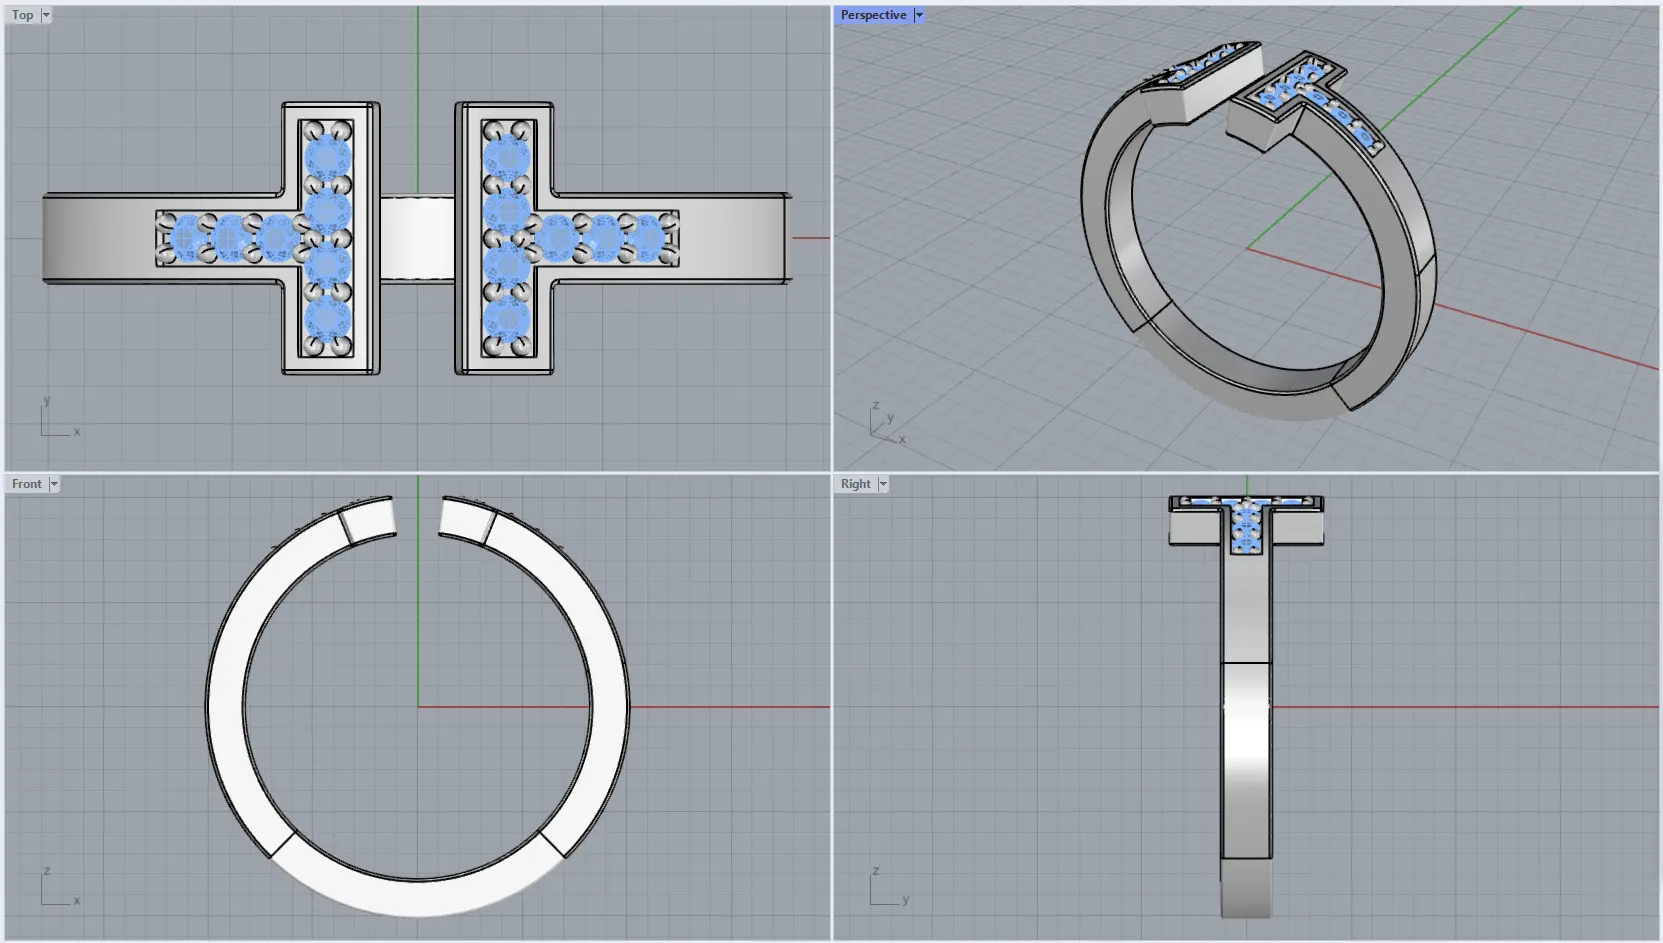Expand the Right viewport menu arrow
This screenshot has height=943, width=1663.
883,484
